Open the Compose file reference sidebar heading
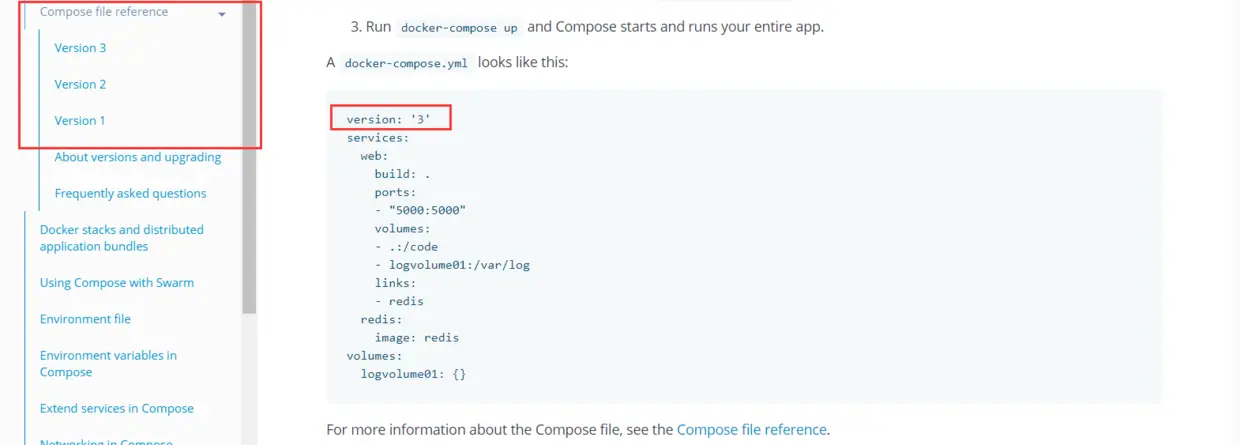The height and width of the screenshot is (445, 1240). [x=104, y=12]
